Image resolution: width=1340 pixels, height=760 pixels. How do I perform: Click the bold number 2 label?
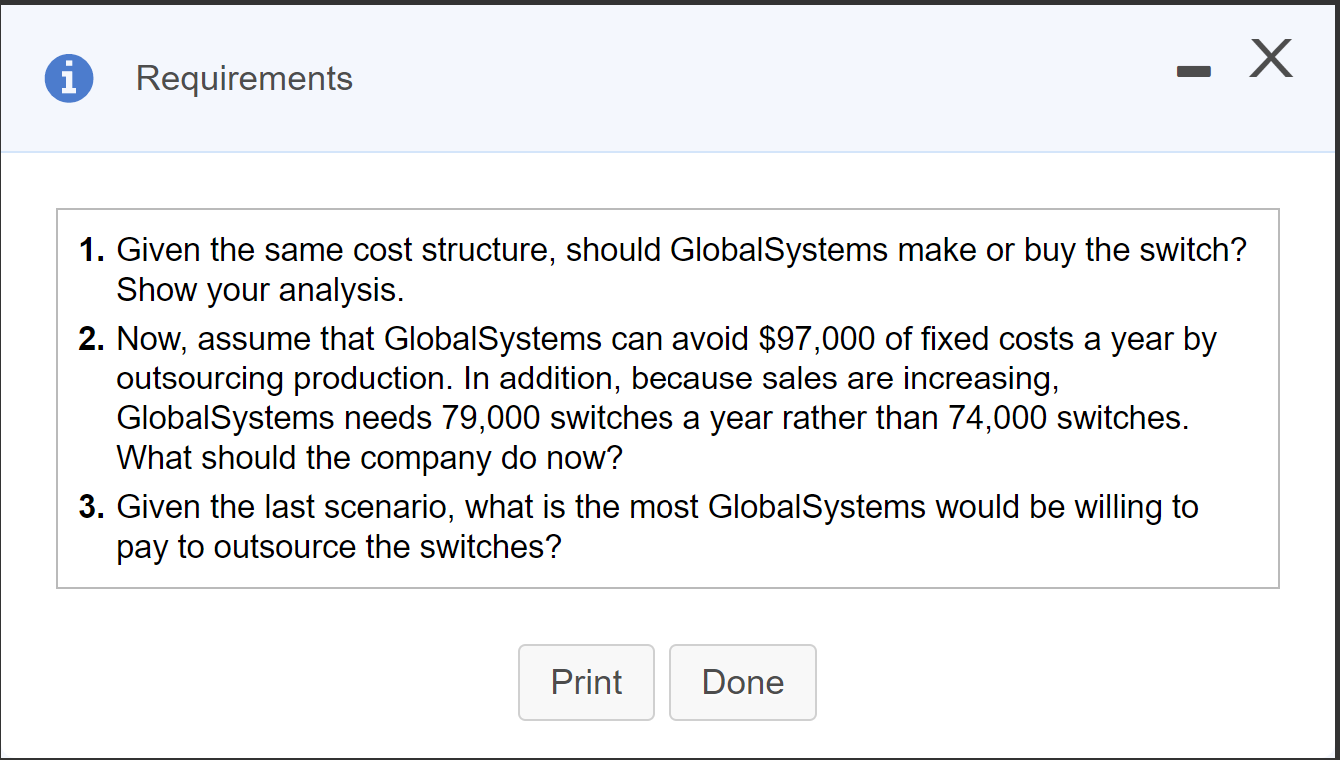(x=93, y=339)
